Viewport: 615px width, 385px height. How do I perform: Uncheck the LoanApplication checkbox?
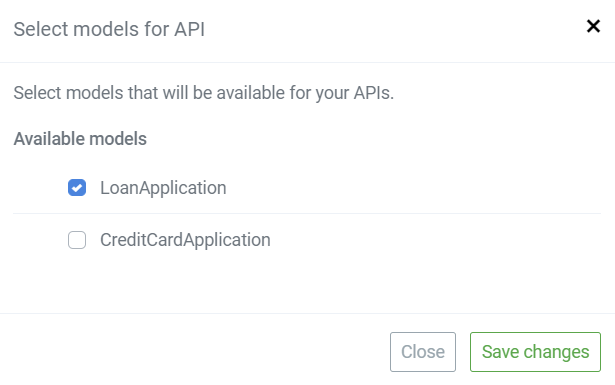pos(77,187)
